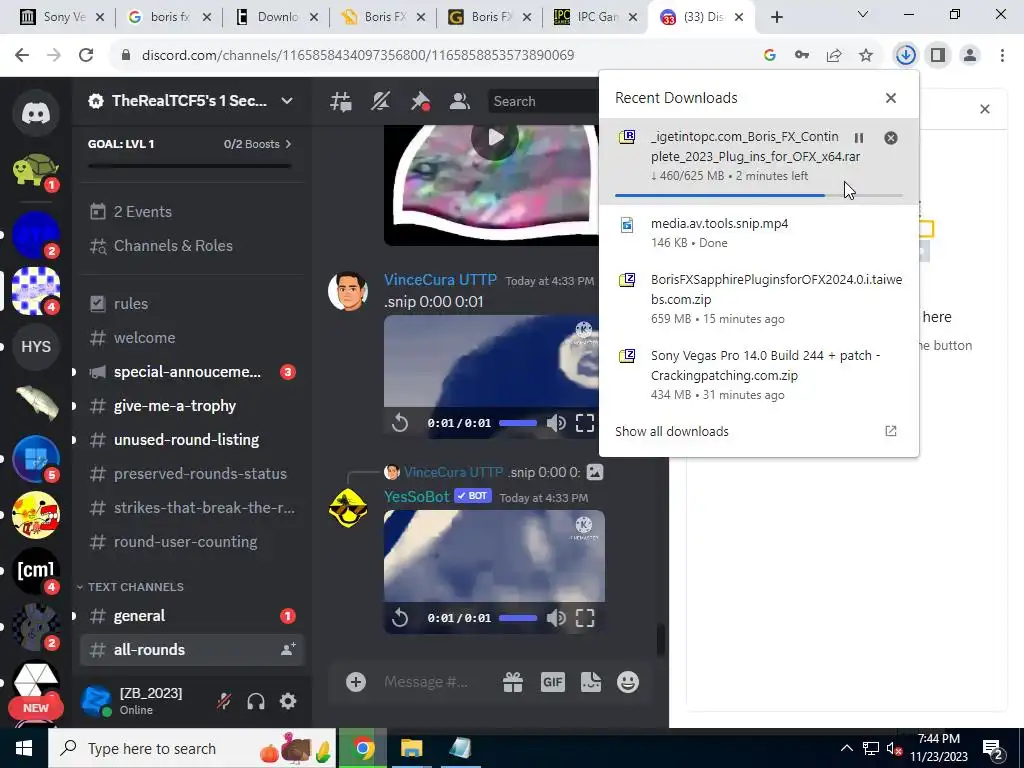This screenshot has height=768, width=1024.
Task: Open notification settings bell icon
Action: pos(381,101)
